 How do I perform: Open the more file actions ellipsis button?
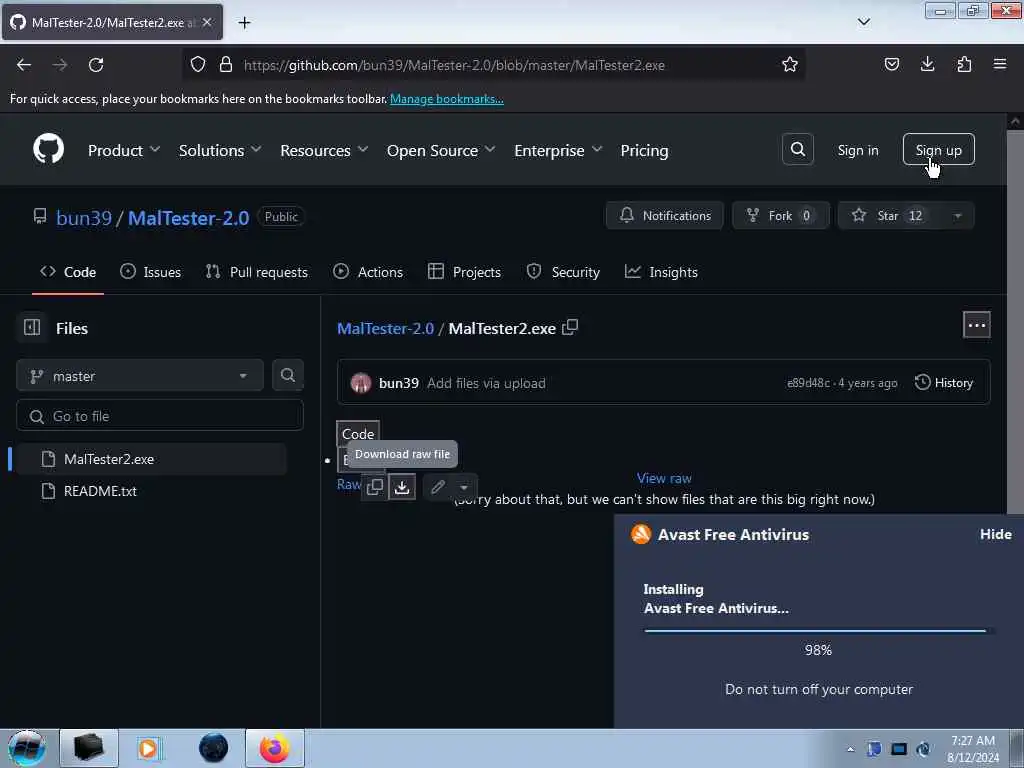coord(976,325)
